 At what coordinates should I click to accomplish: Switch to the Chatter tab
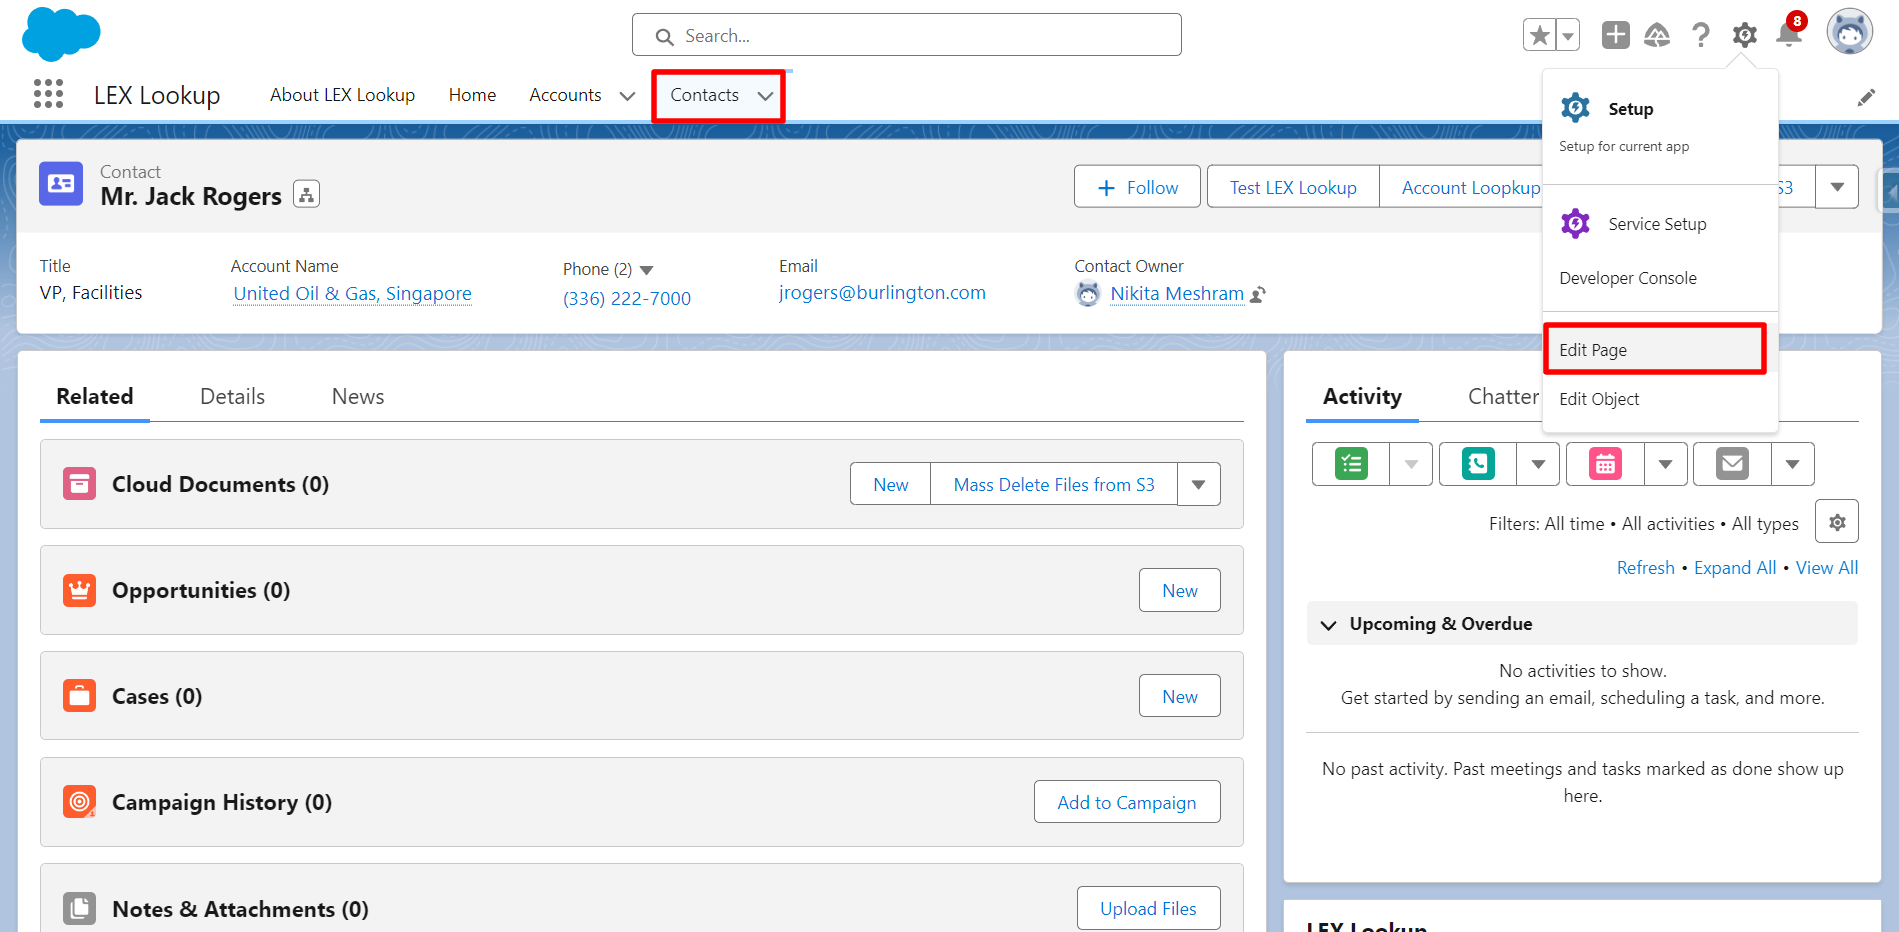click(x=1503, y=396)
